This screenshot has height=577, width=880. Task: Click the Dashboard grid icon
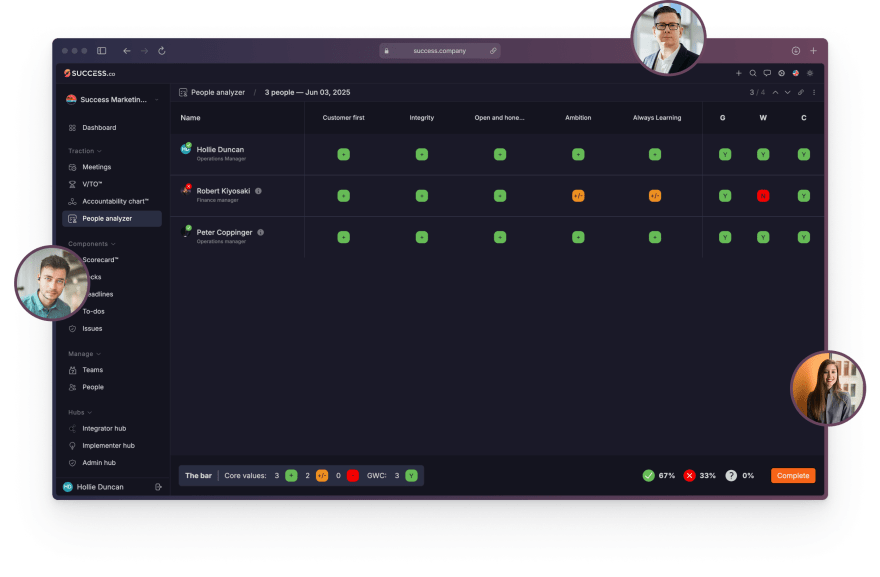[x=72, y=128]
